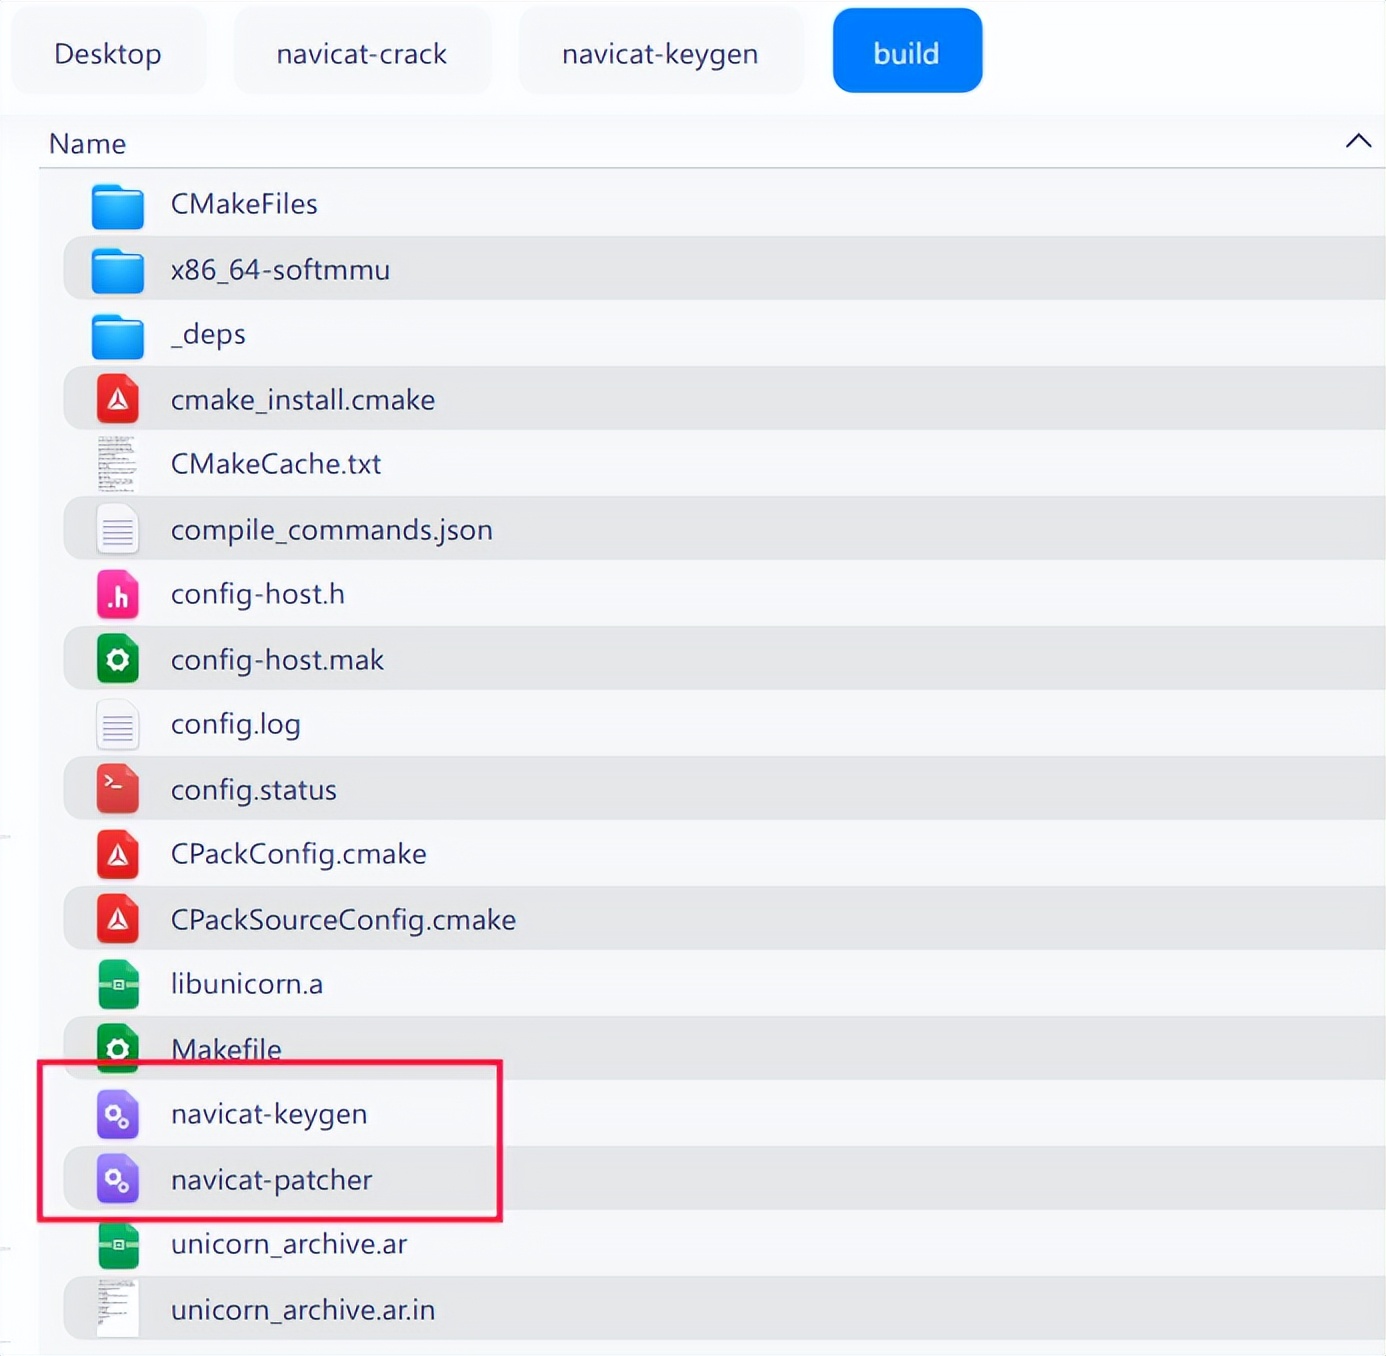Select config.log file name
Viewport: 1386px width, 1356px height.
point(235,724)
